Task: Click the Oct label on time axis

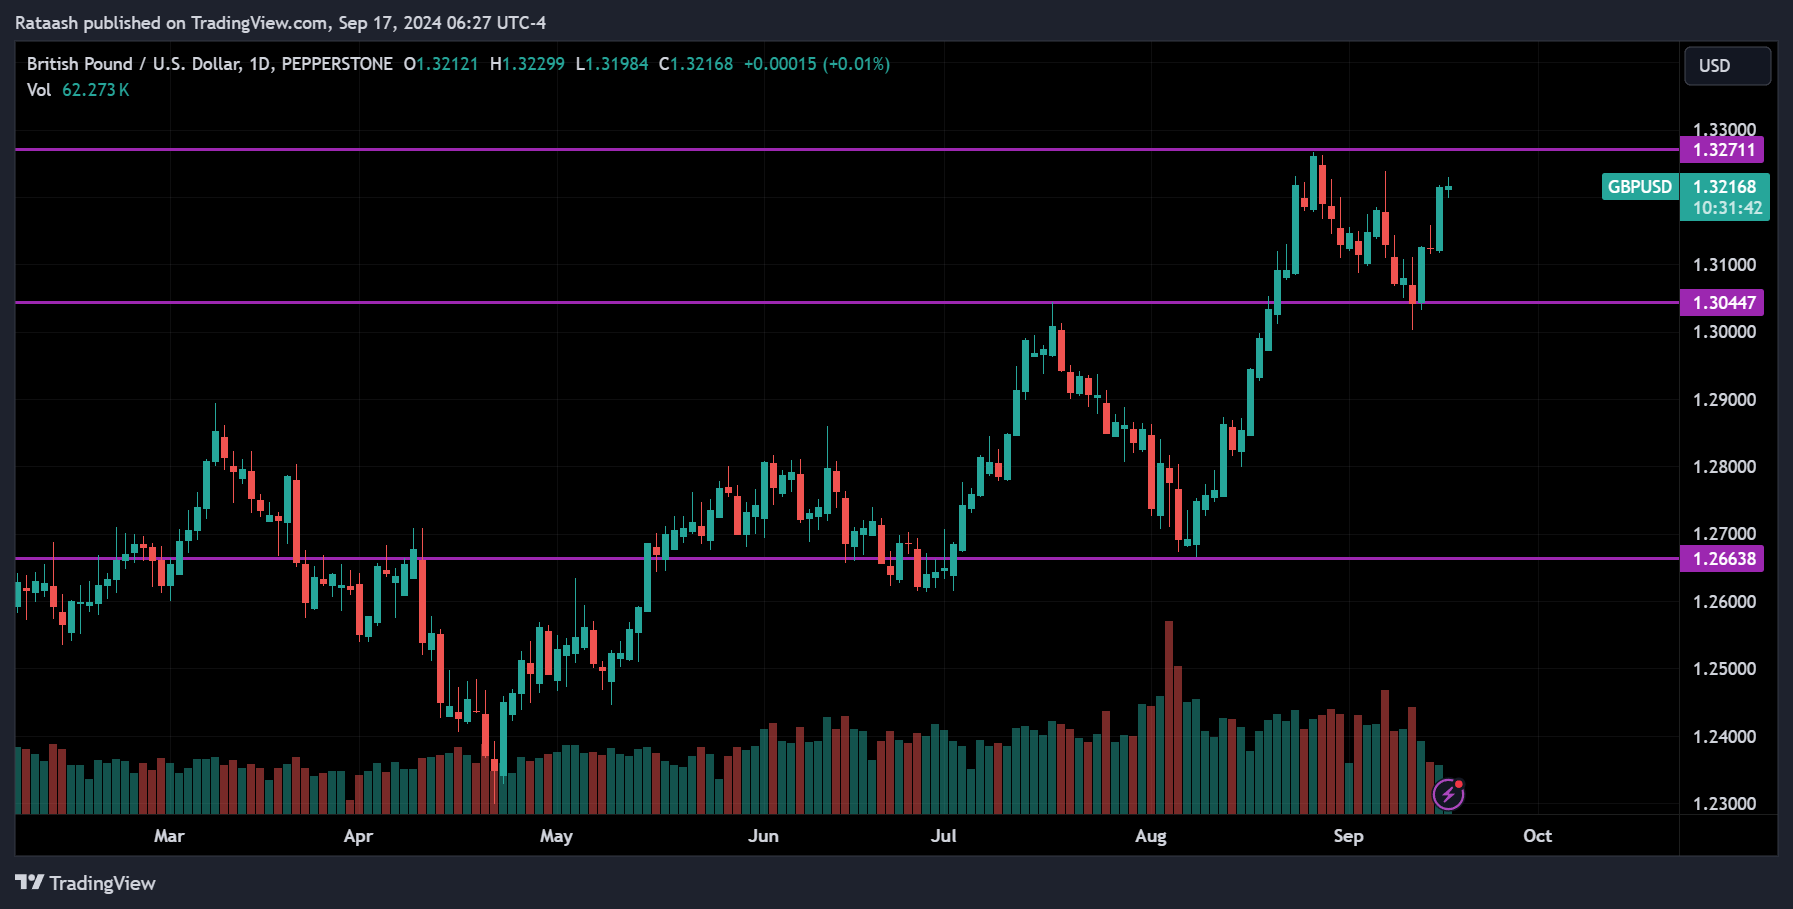Action: point(1537,836)
